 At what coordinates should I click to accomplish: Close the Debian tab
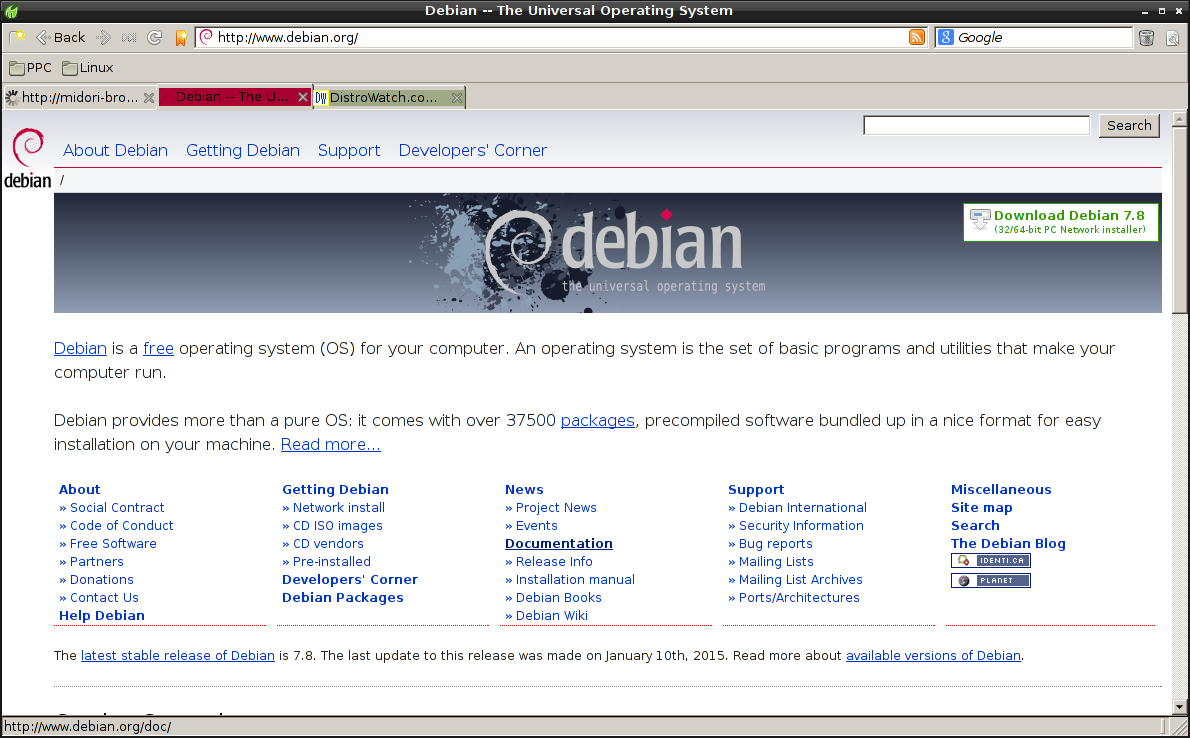click(x=303, y=97)
